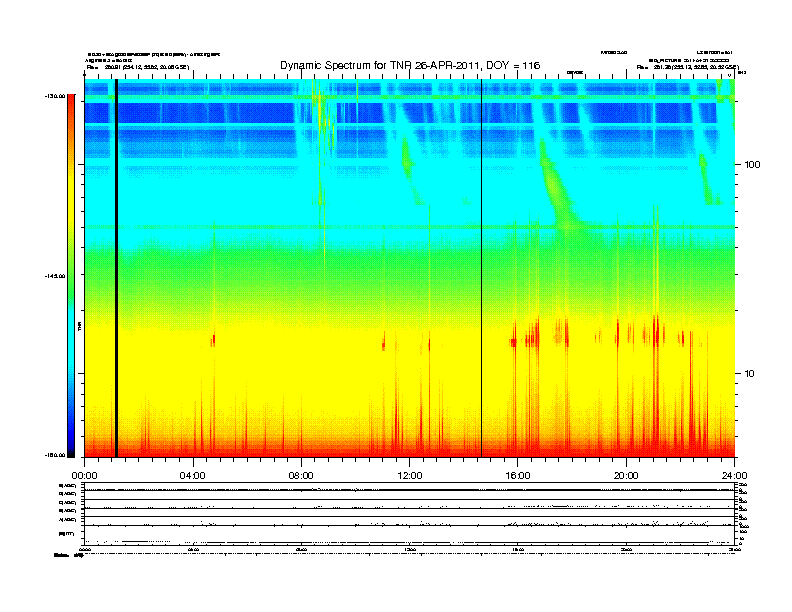Click the 'Dynamic Spectrum for TNR' plot title
The height and width of the screenshot is (612, 792).
click(x=410, y=66)
